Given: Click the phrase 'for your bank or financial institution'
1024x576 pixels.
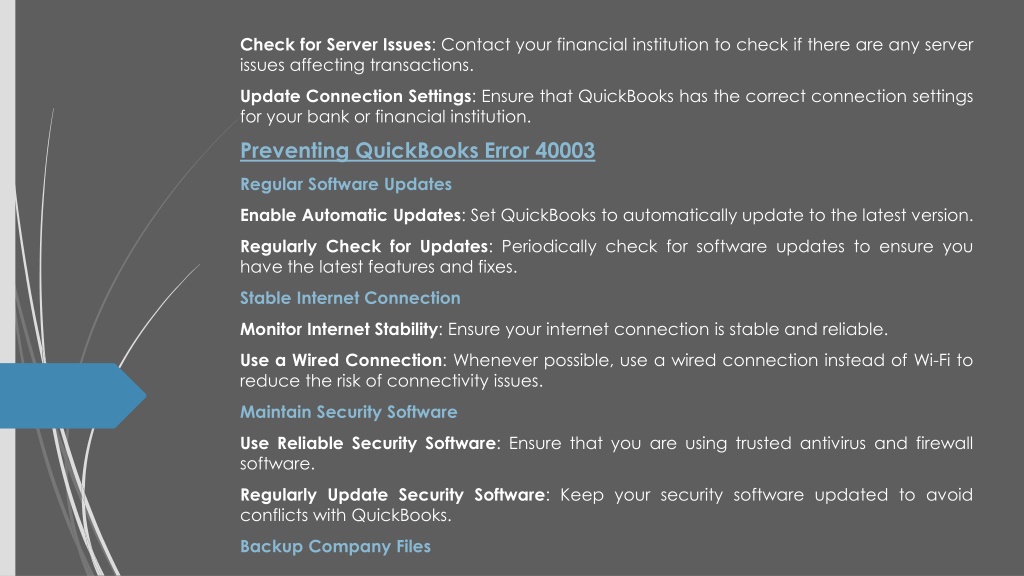Looking at the screenshot, I should pos(384,117).
